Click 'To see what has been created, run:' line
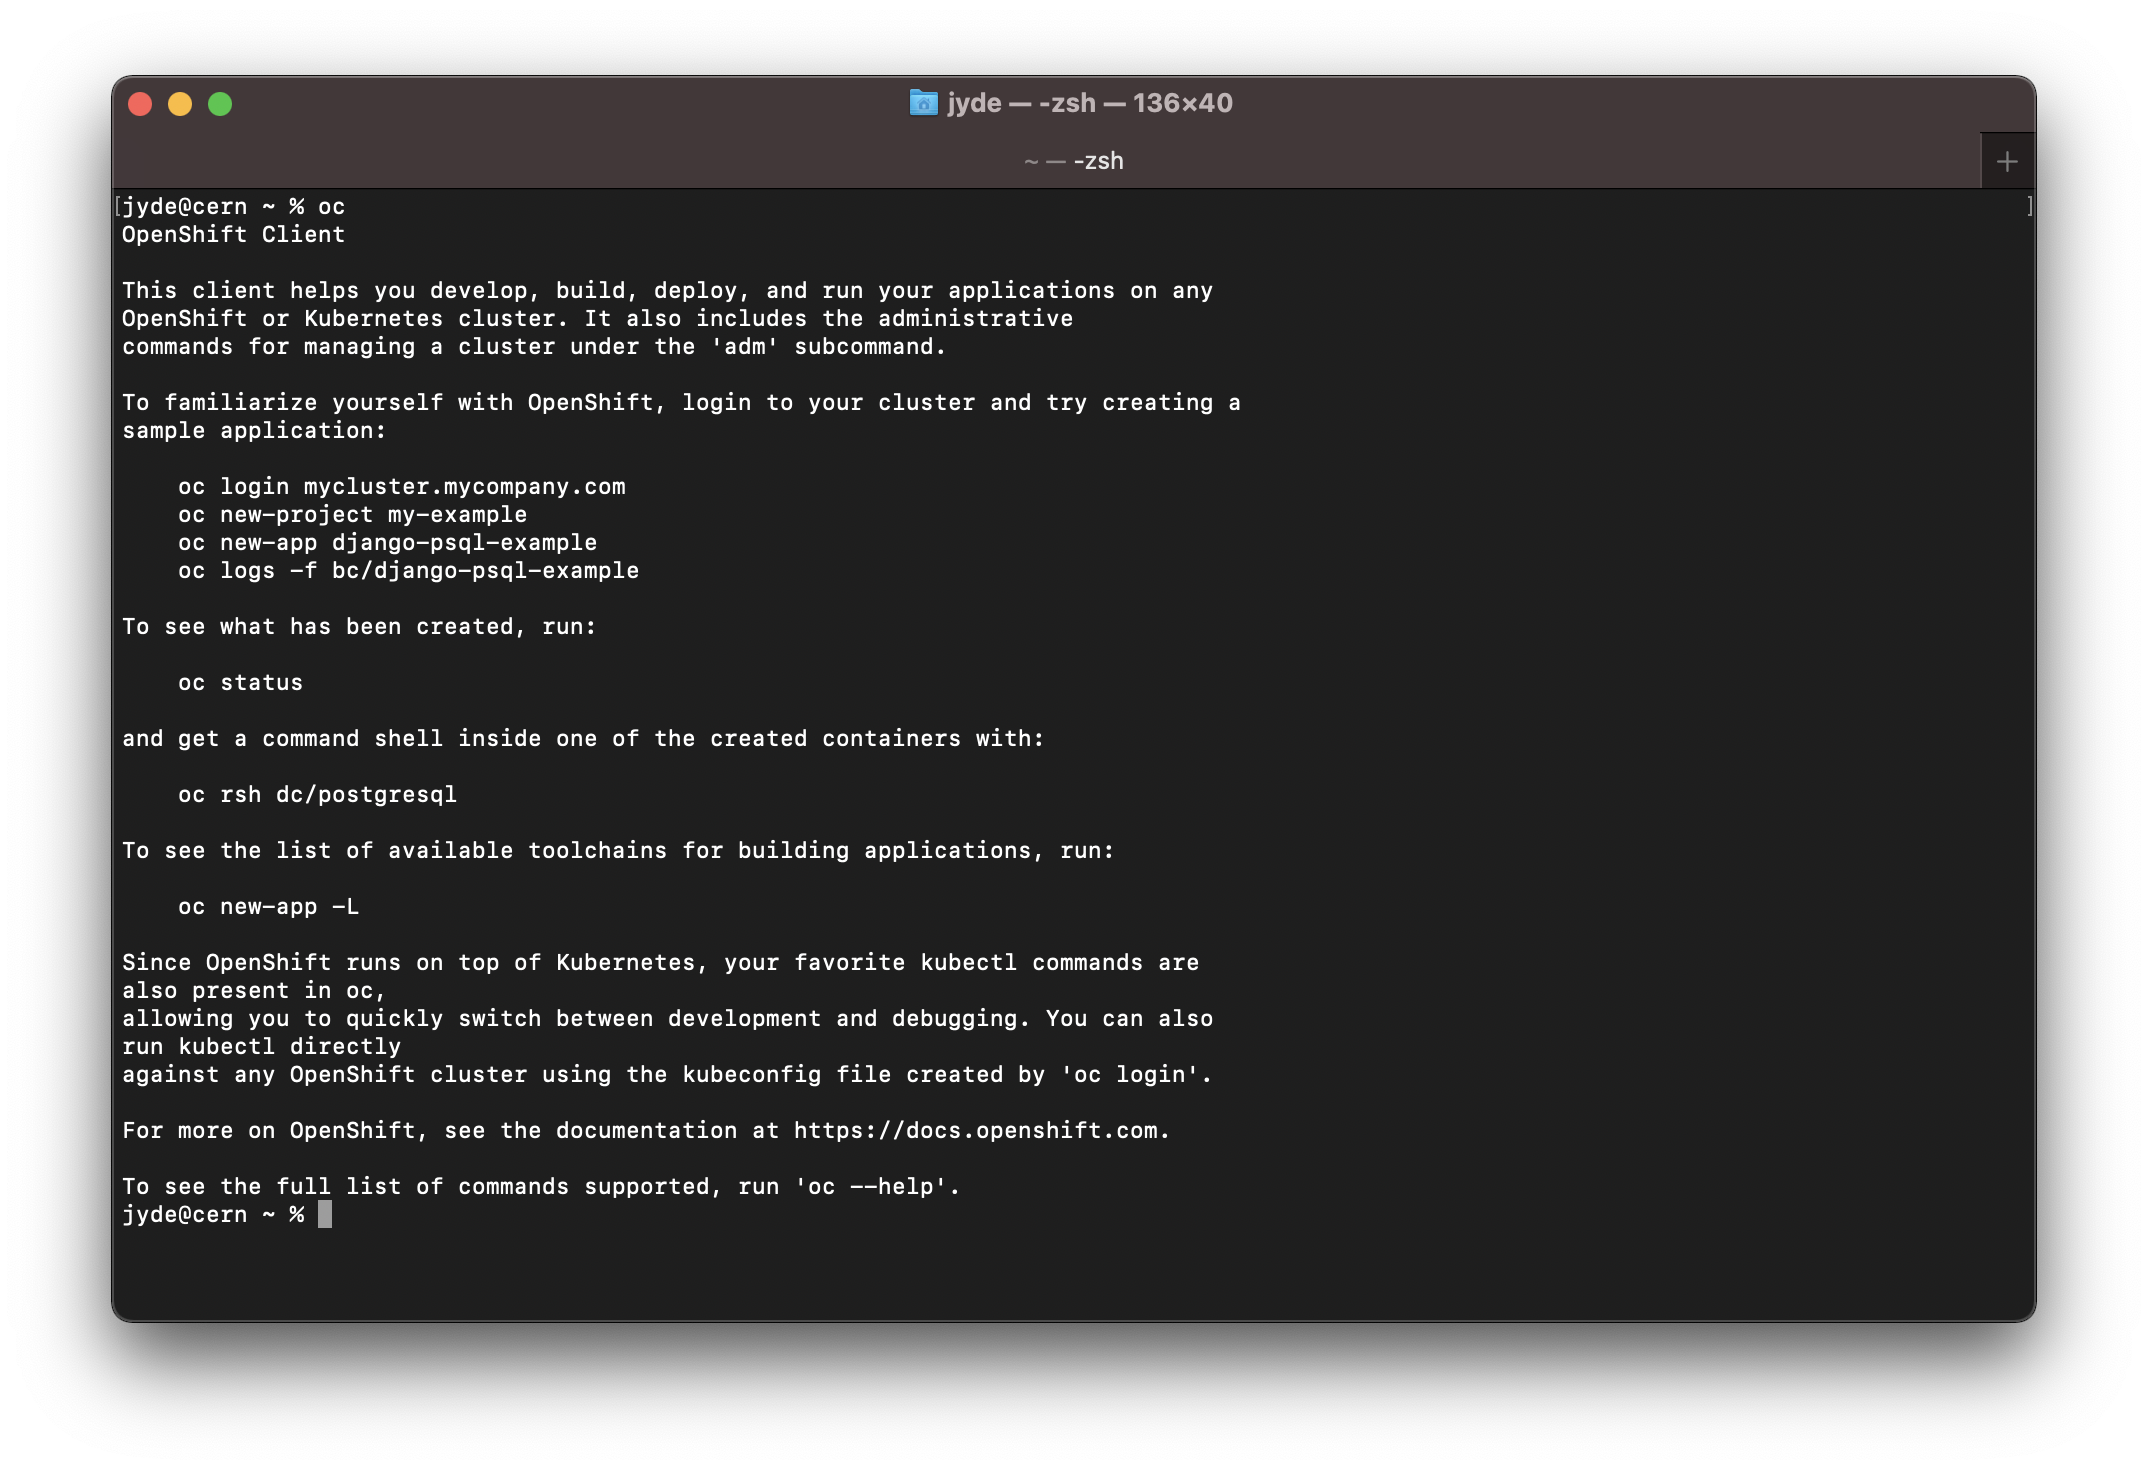Image resolution: width=2148 pixels, height=1470 pixels. 360,627
